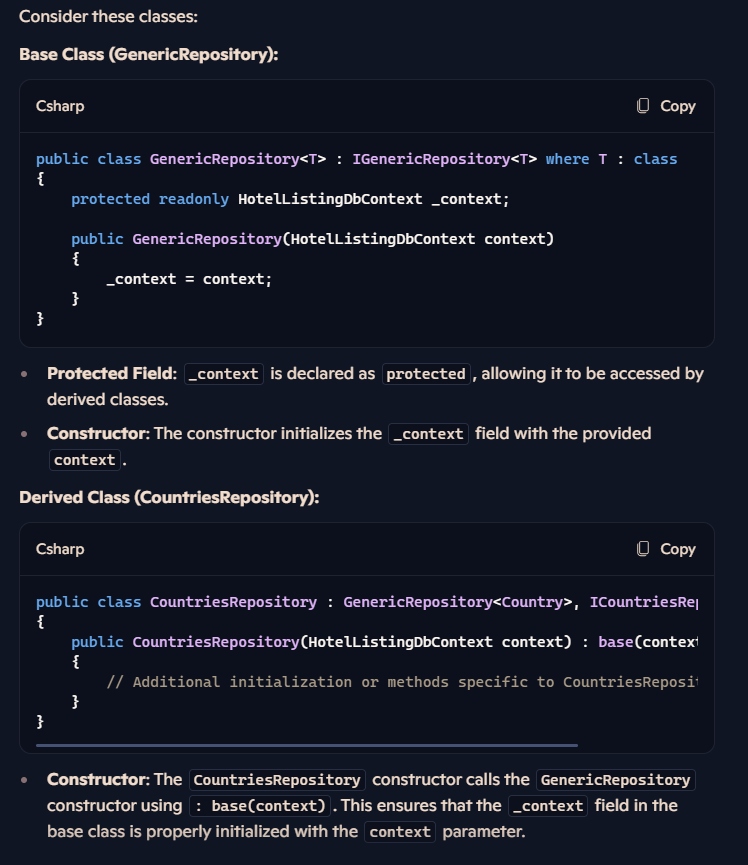The image size is (748, 865).
Task: Click the Copy label above the CountriesRepository code
Action: 678,549
